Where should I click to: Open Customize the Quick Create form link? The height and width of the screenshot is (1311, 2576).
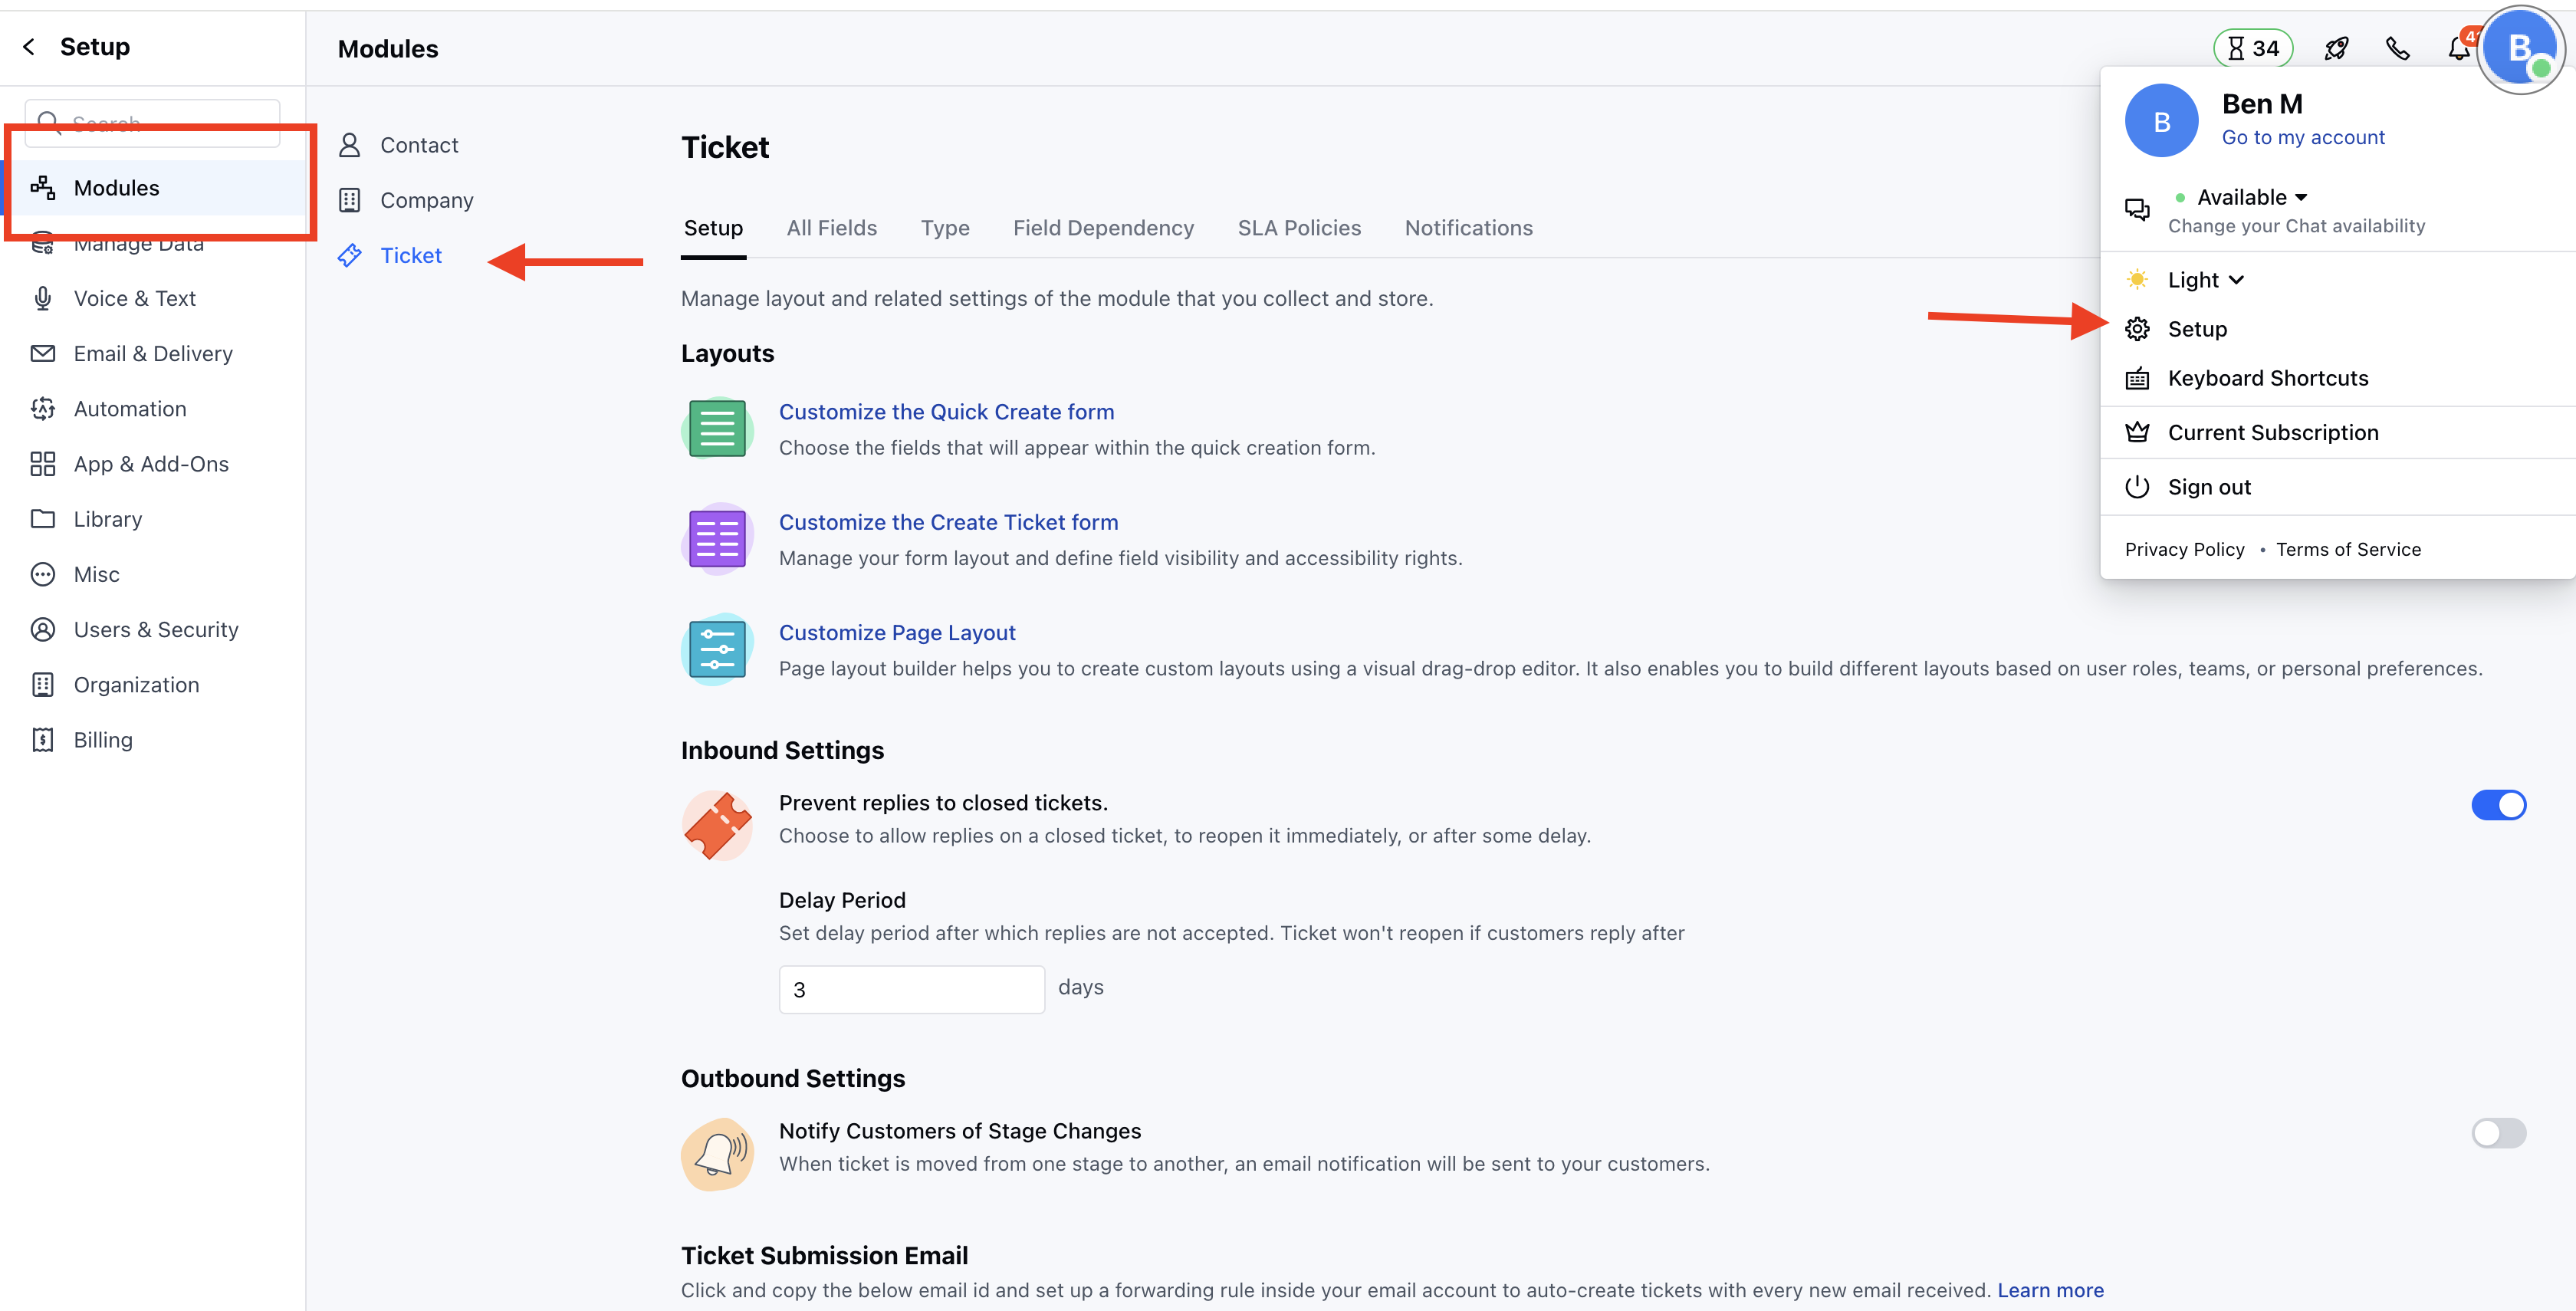click(945, 412)
